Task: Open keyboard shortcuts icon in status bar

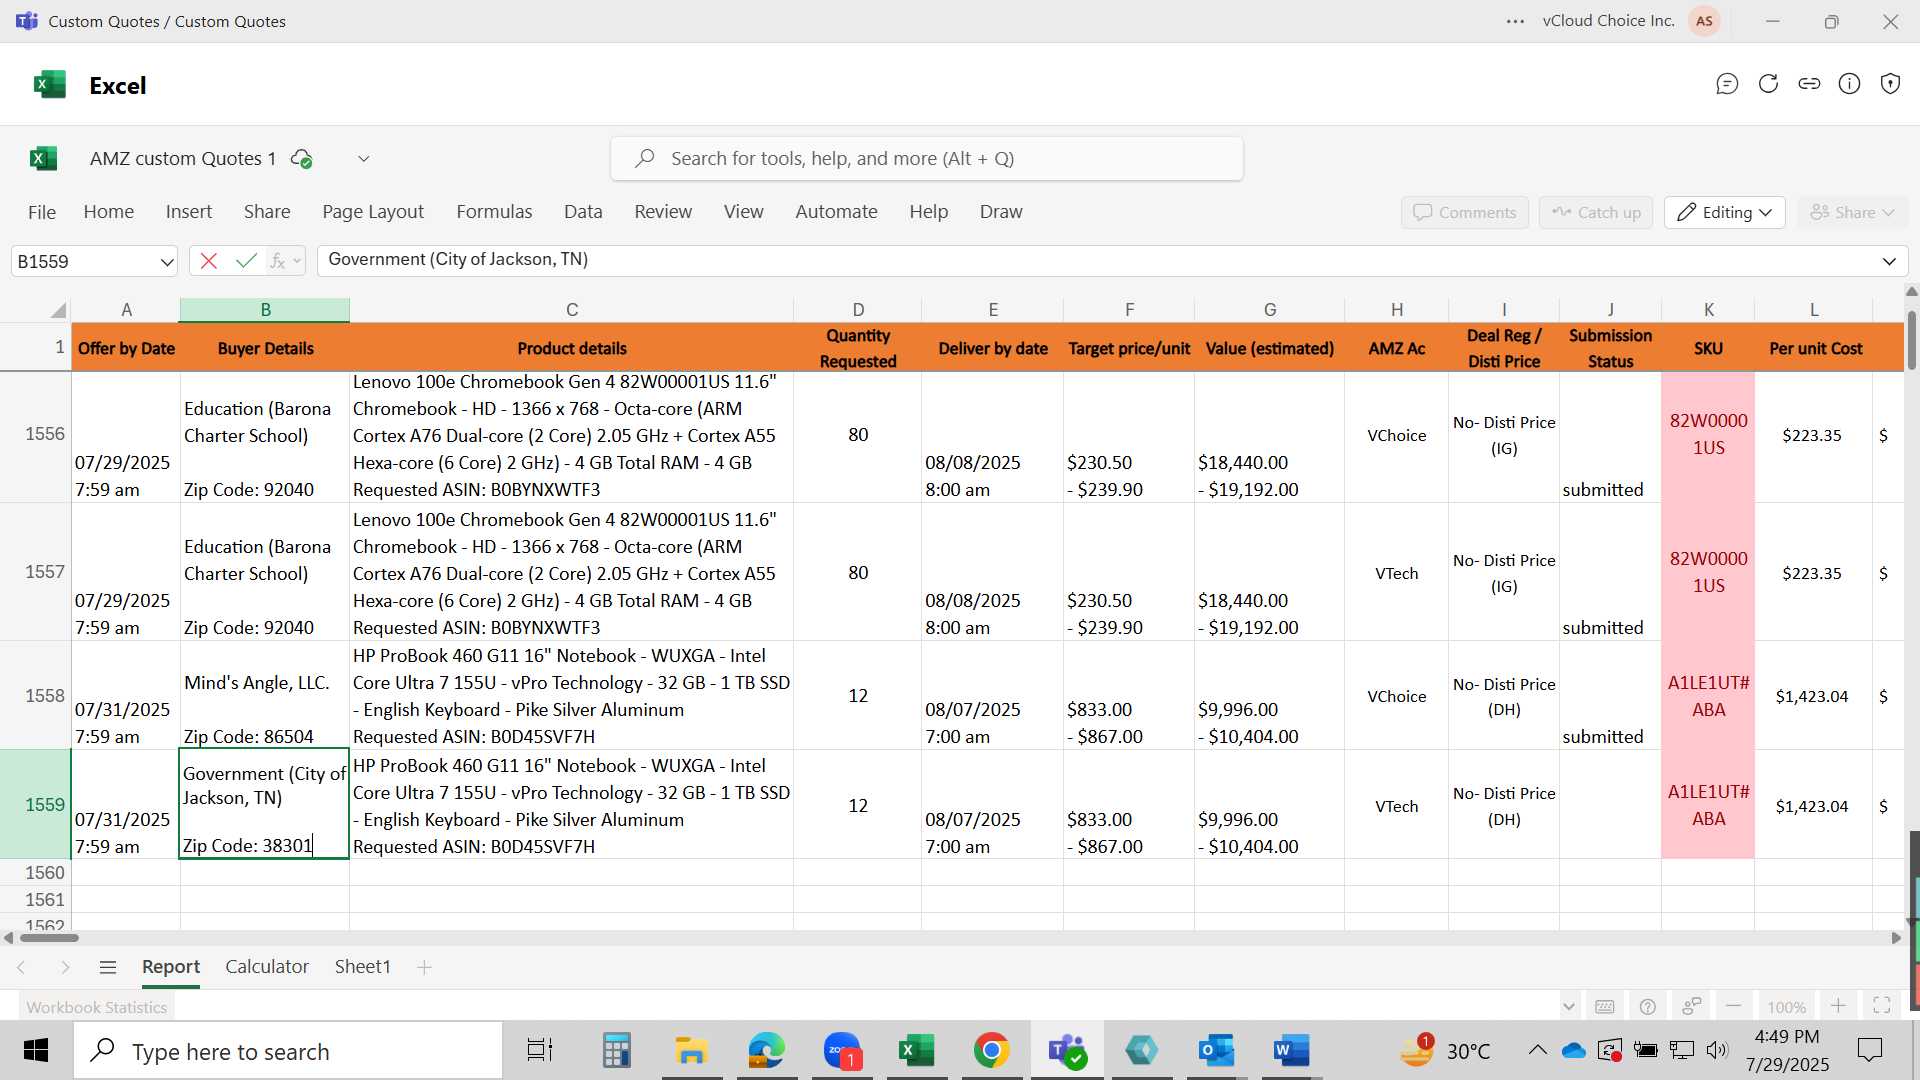Action: click(x=1605, y=1007)
